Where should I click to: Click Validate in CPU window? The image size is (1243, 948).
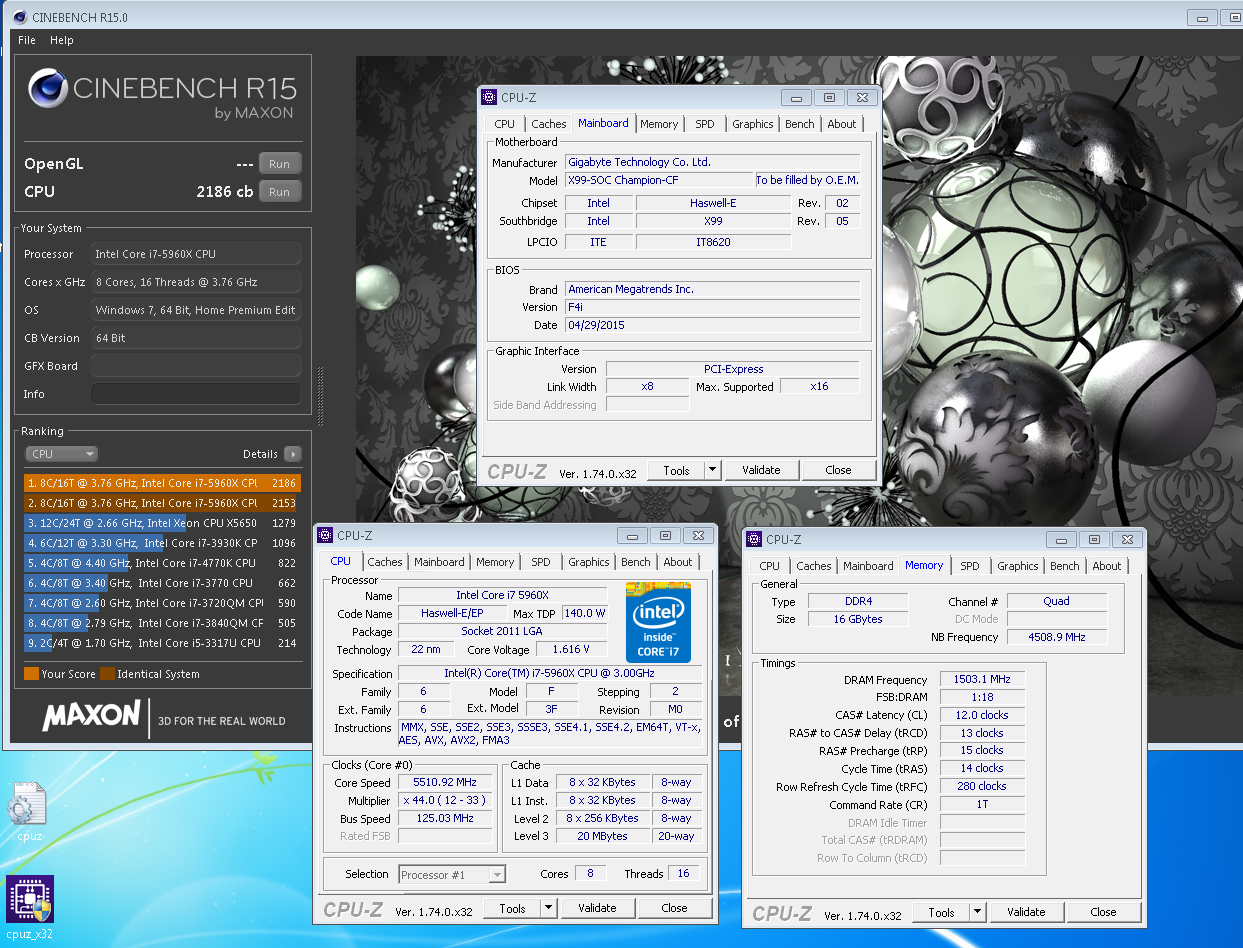(x=597, y=908)
